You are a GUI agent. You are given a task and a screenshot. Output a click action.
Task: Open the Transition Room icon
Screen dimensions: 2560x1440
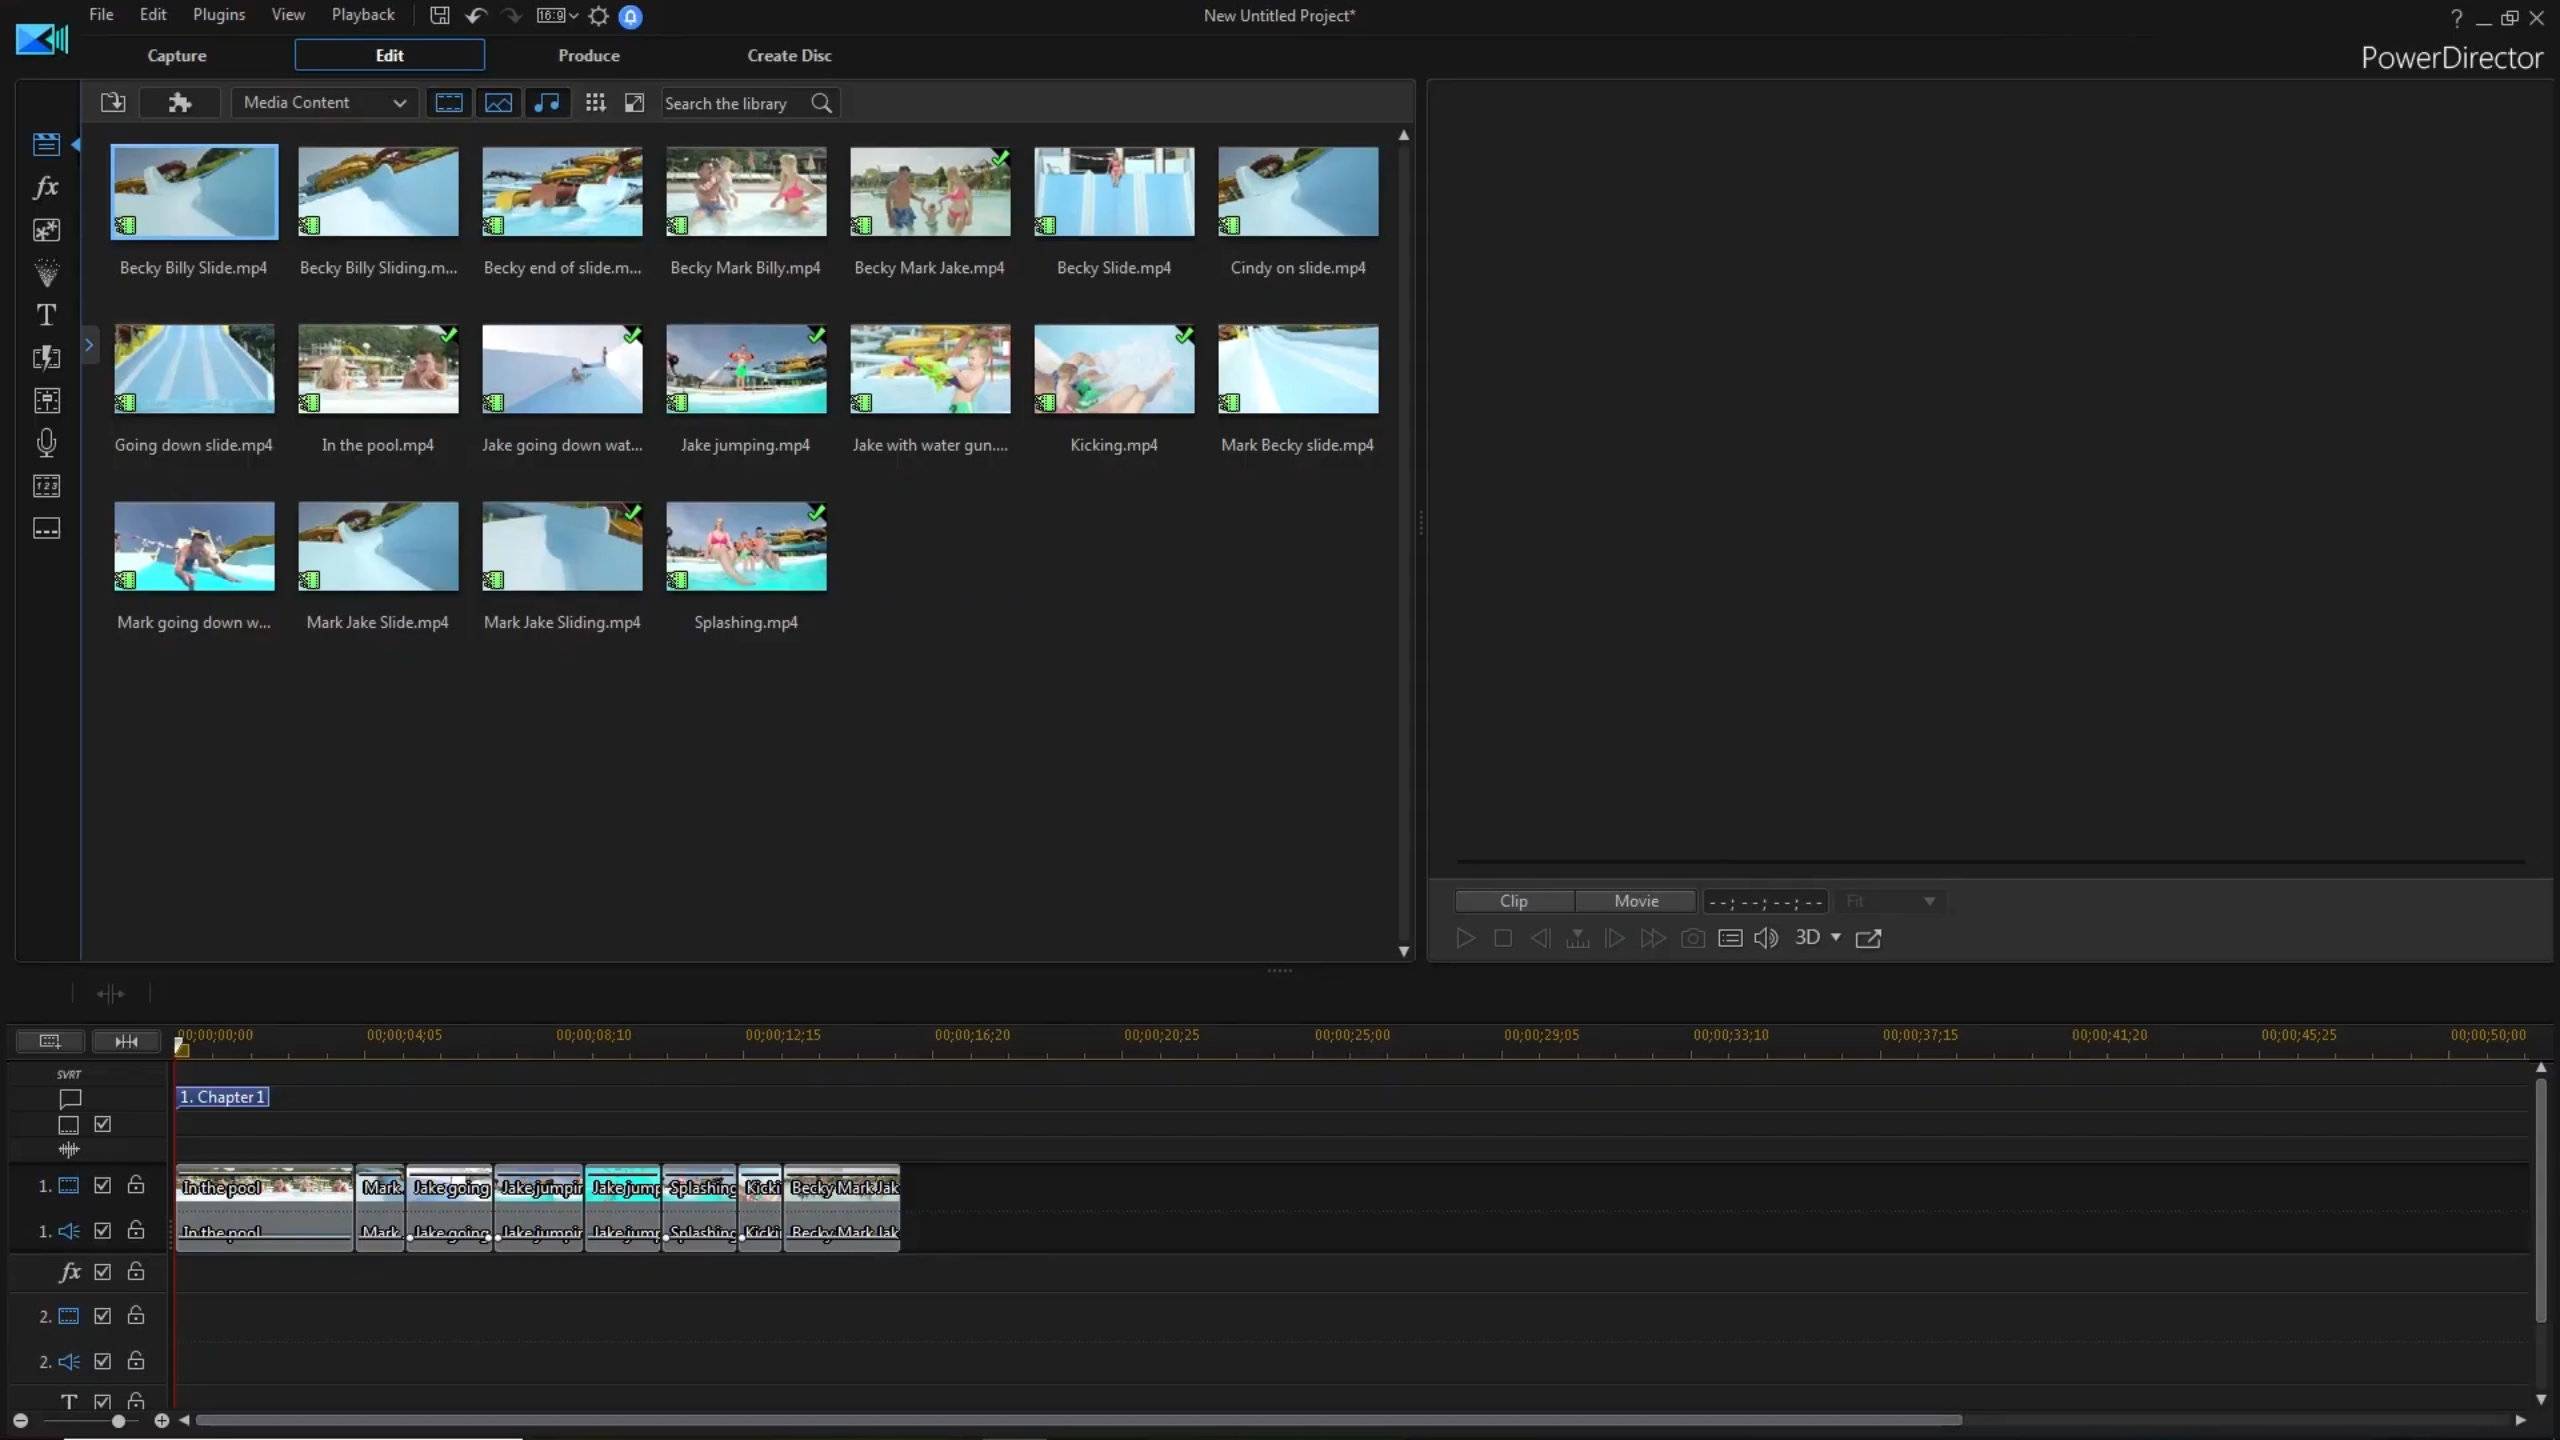tap(46, 358)
